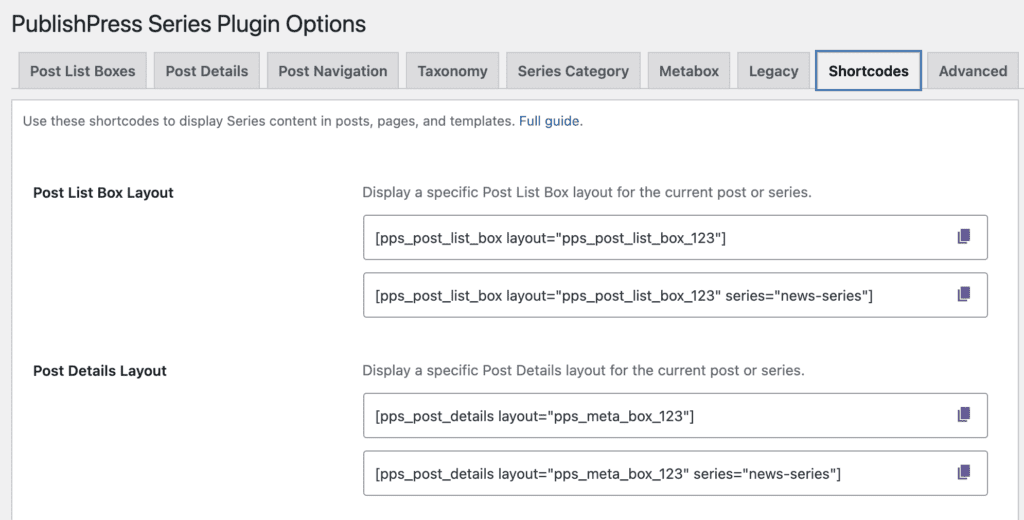Go to the Post Navigation tab
Screen dimensions: 1024x520
[332, 71]
